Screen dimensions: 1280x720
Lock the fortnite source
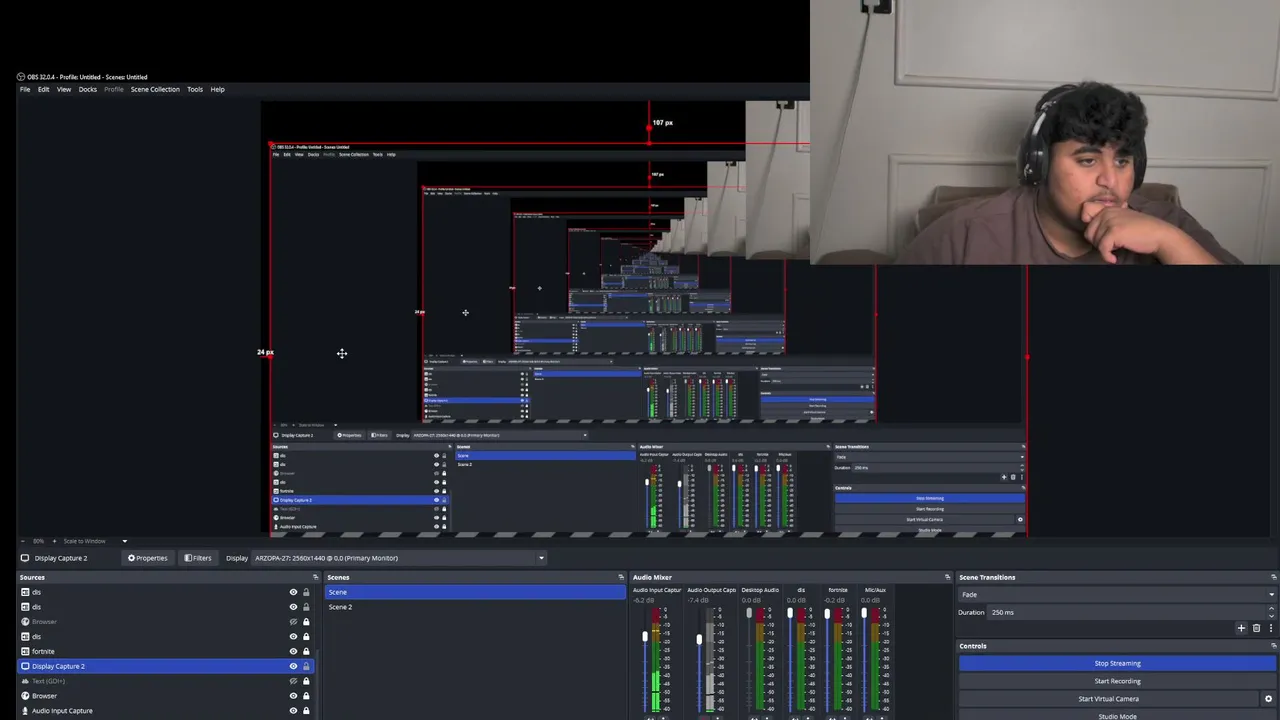[x=306, y=651]
